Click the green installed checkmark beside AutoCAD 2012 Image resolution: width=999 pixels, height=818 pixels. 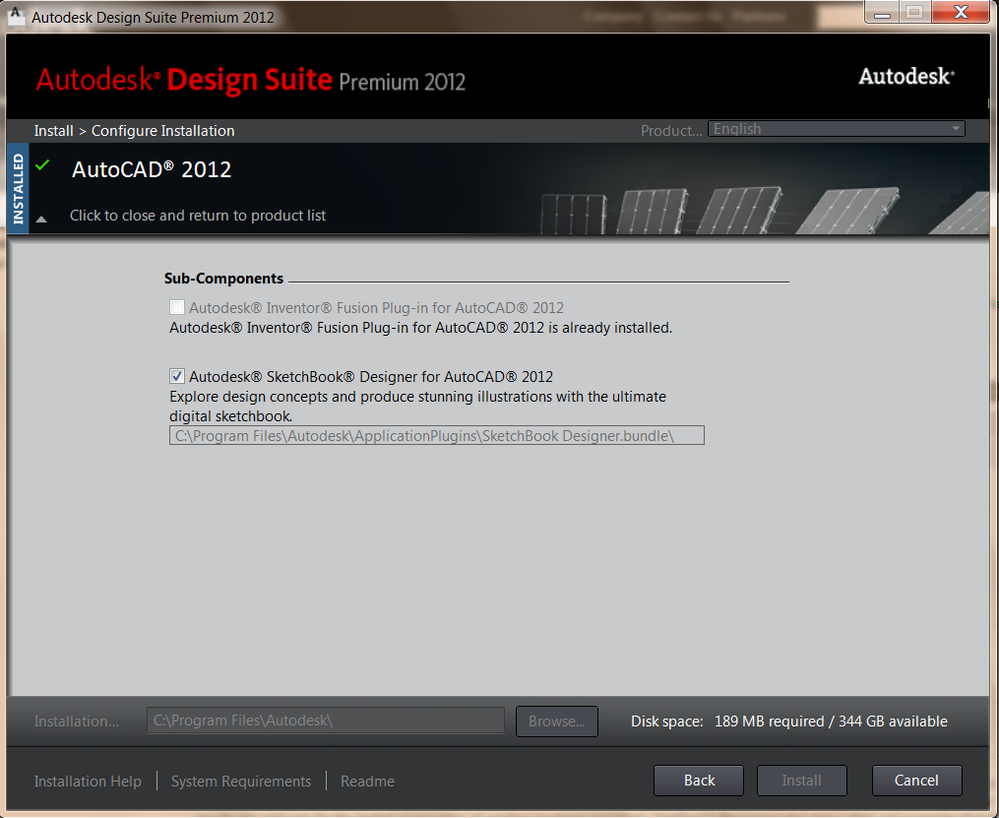[43, 166]
